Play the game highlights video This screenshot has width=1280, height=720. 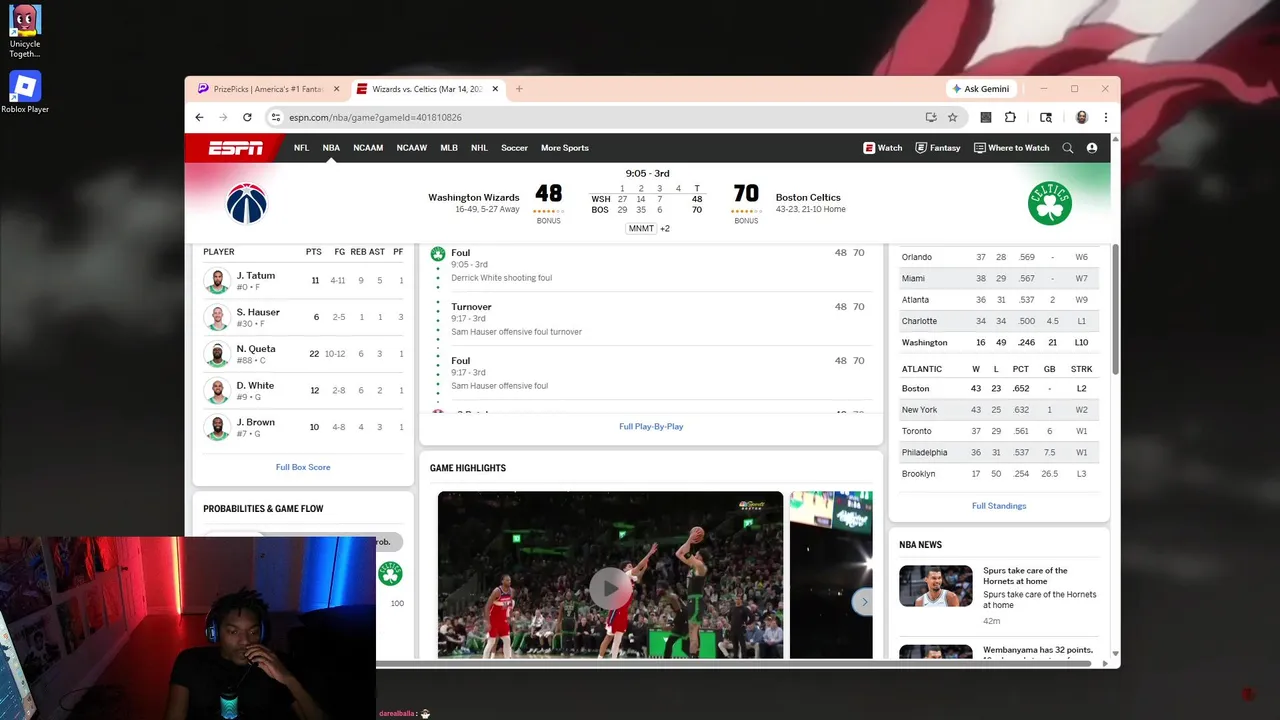coord(610,588)
